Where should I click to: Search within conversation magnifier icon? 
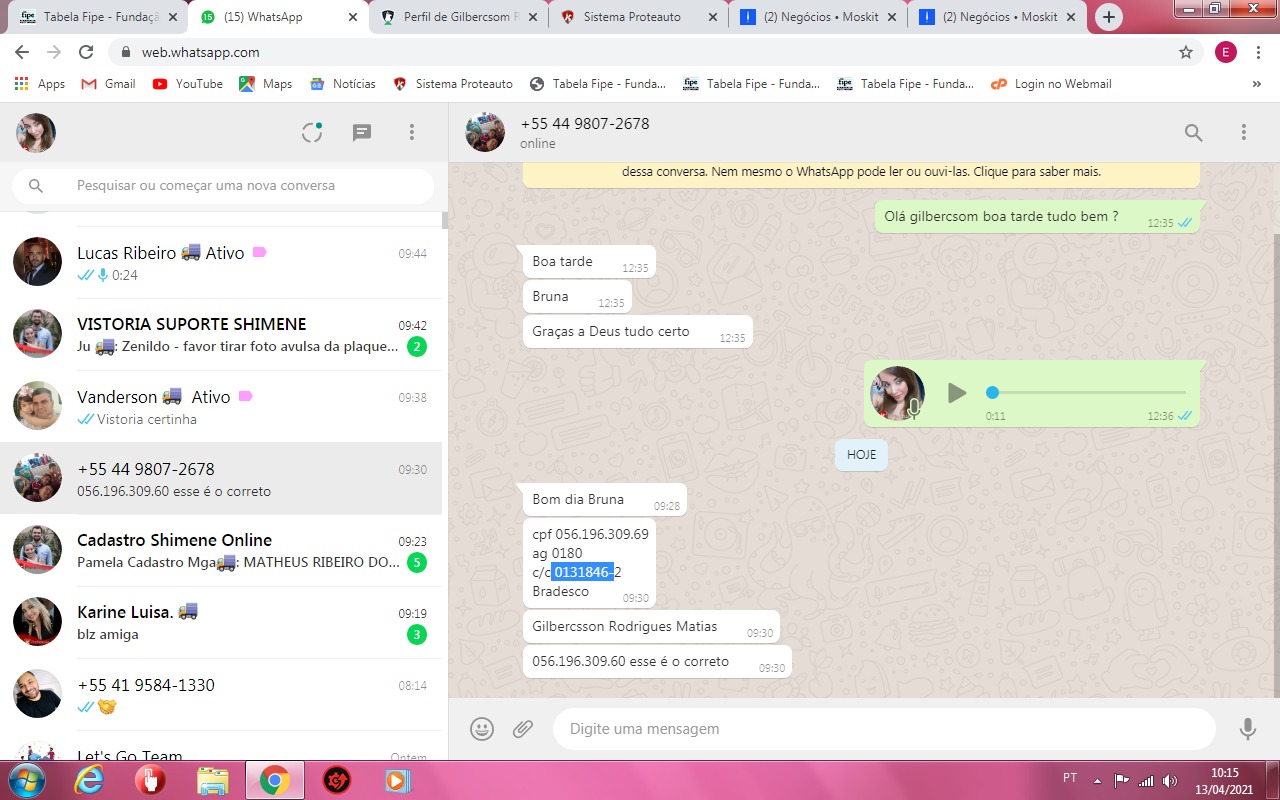click(x=1193, y=132)
